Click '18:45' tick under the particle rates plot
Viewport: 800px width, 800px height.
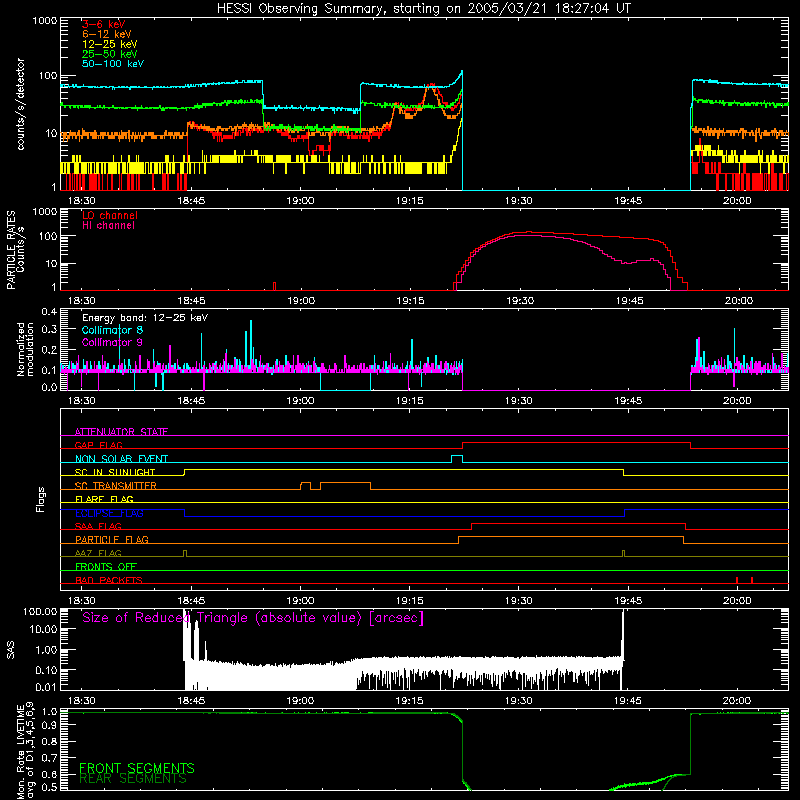191,301
